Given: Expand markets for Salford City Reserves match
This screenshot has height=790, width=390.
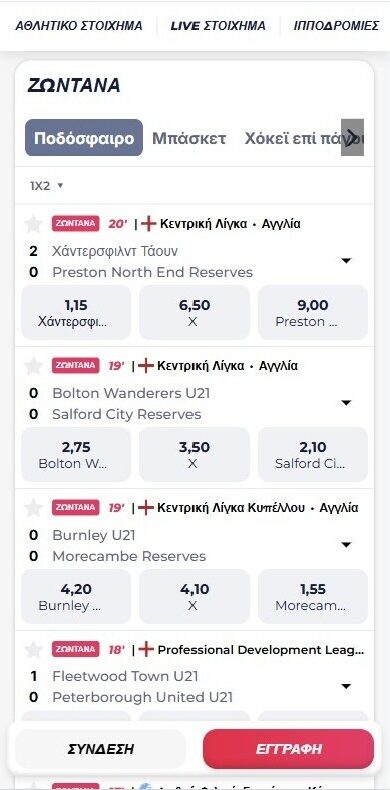Looking at the screenshot, I should pyautogui.click(x=346, y=403).
